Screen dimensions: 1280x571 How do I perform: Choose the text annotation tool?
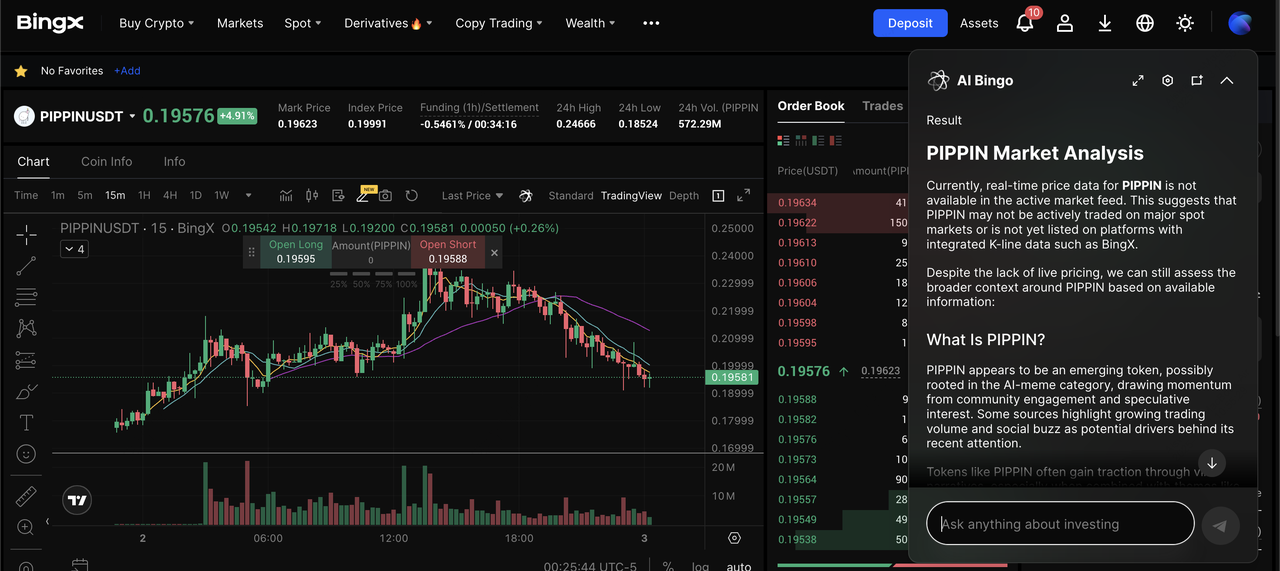point(26,422)
